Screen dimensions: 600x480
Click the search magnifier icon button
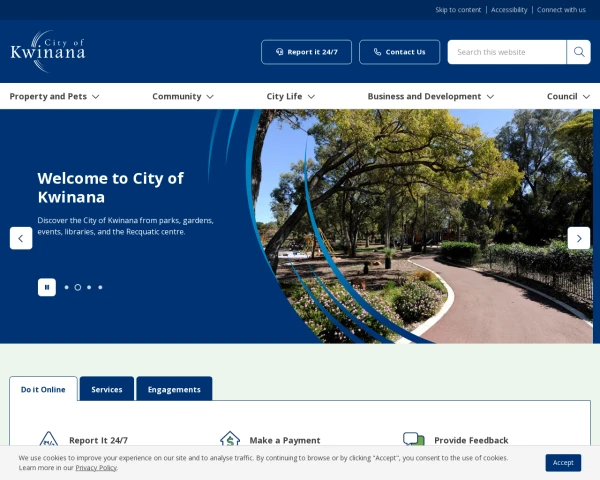[x=579, y=52]
